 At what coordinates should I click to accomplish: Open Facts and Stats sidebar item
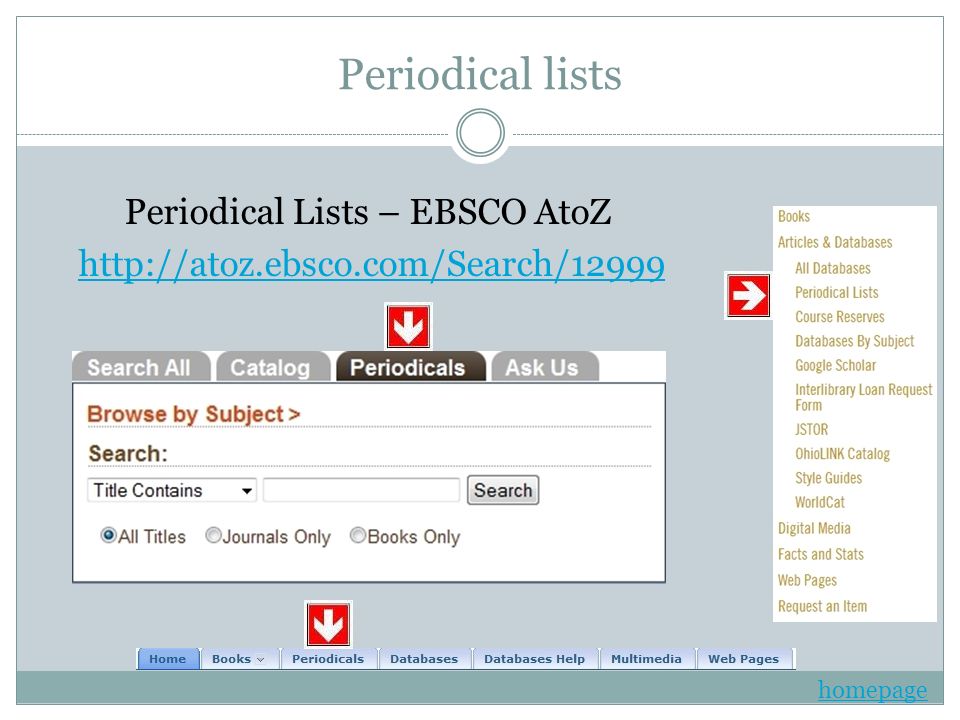[820, 555]
